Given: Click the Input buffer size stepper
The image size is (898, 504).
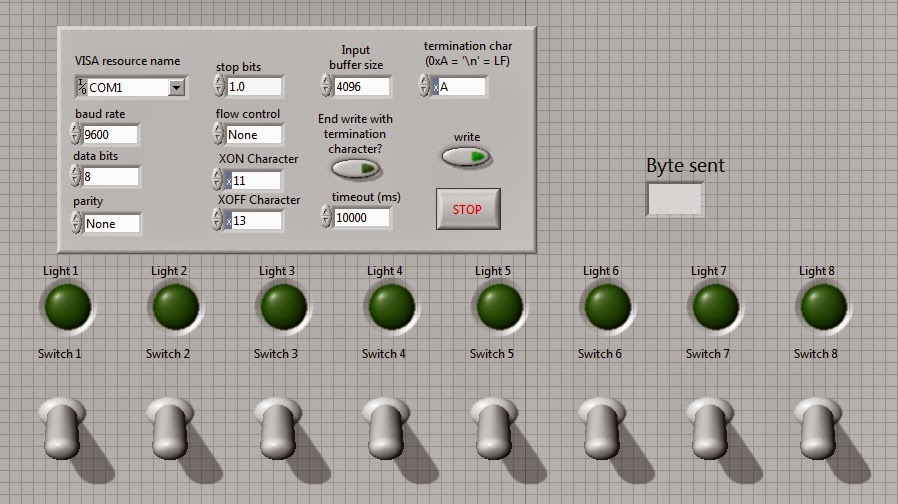Looking at the screenshot, I should (x=326, y=85).
